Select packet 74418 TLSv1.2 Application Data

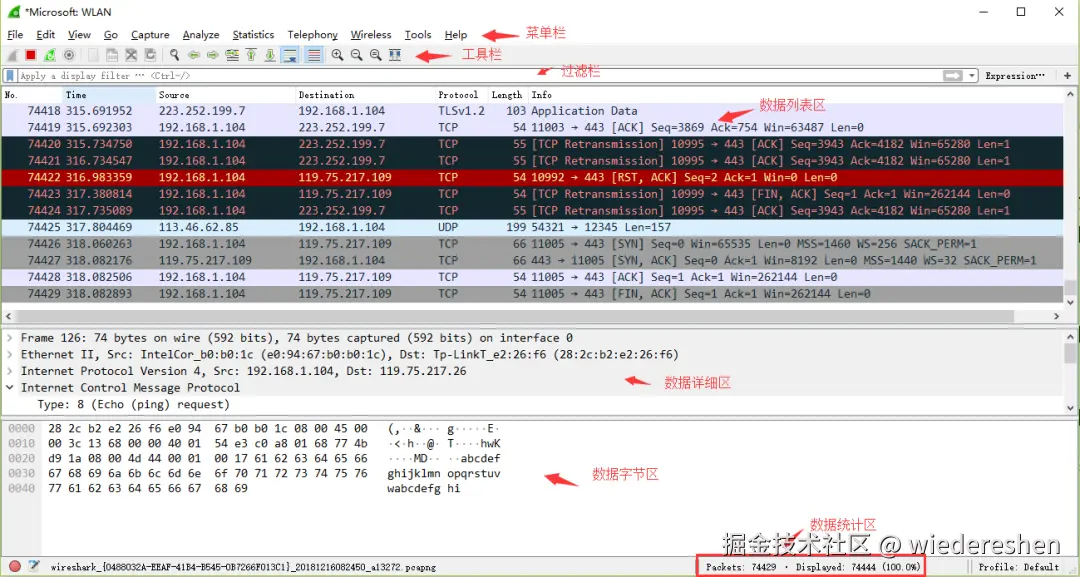[x=532, y=111]
